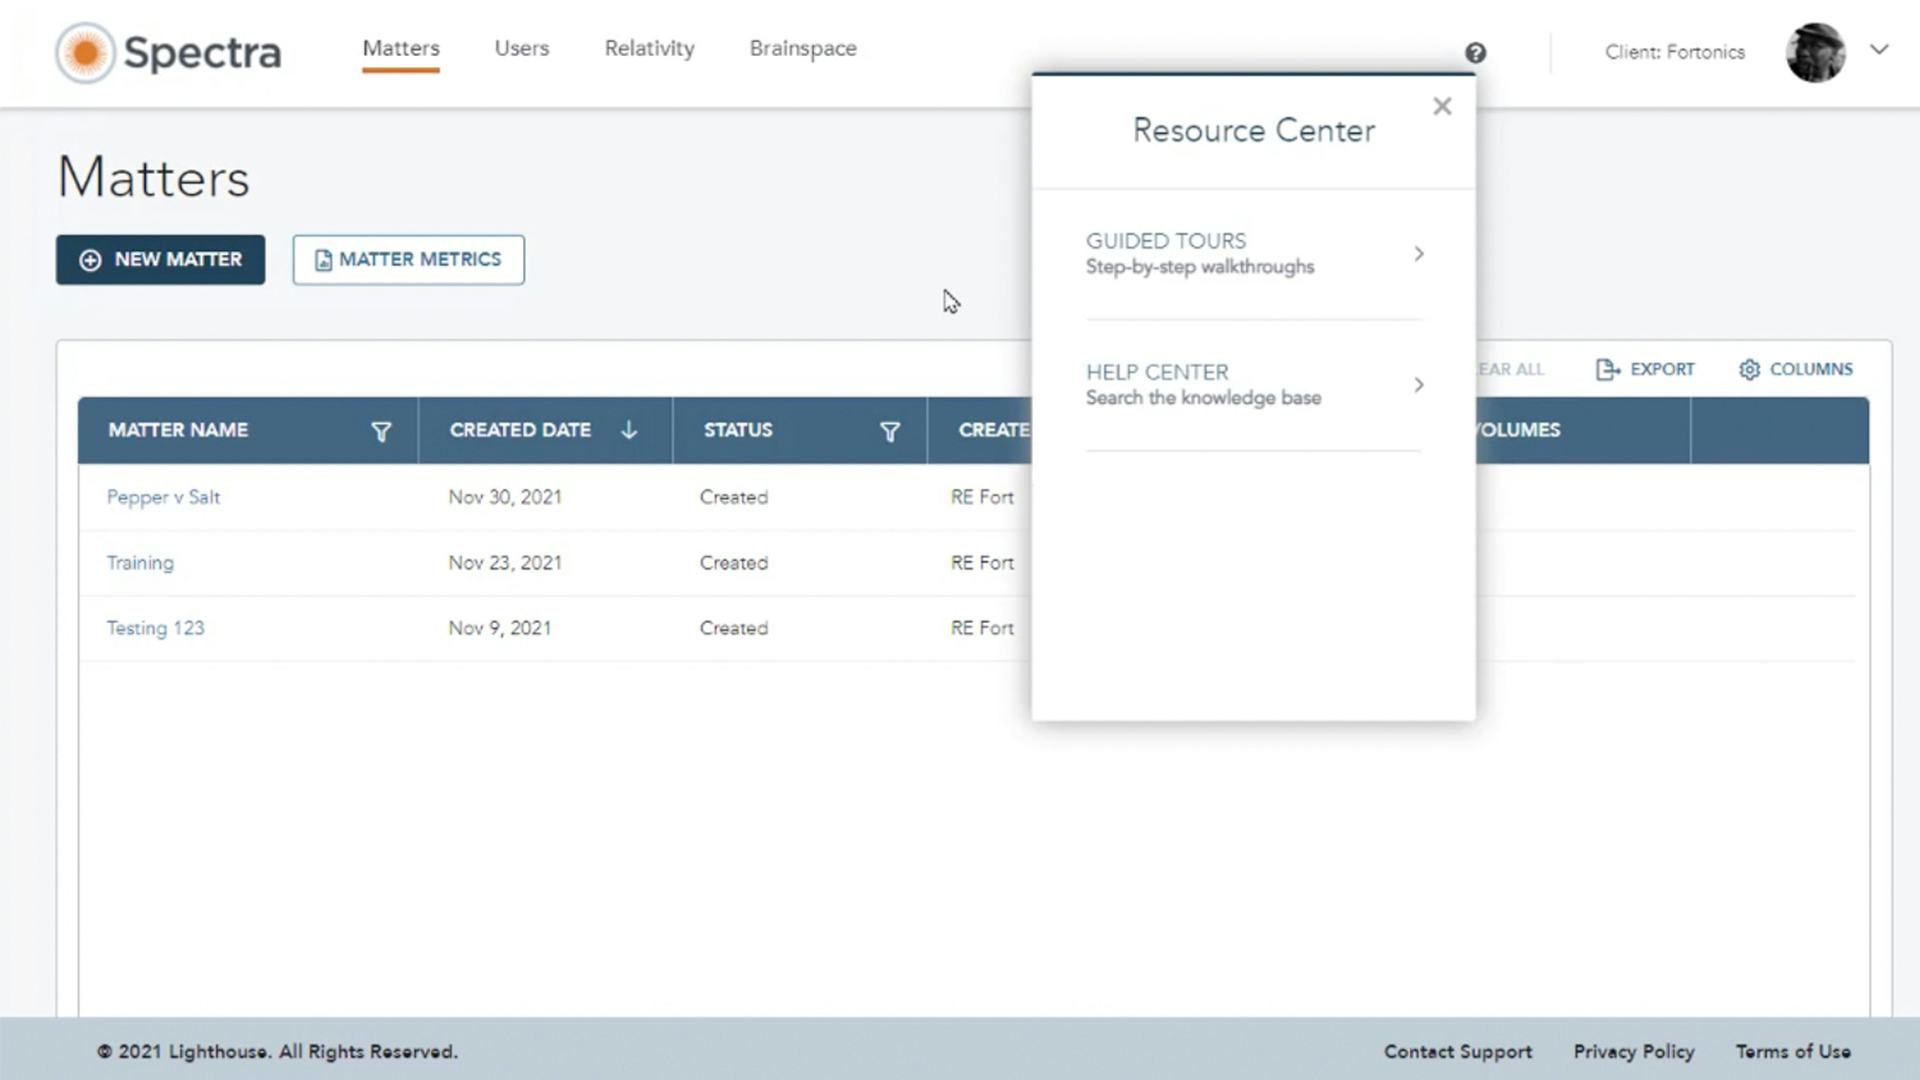
Task: Close the Resource Center panel
Action: (x=1442, y=106)
